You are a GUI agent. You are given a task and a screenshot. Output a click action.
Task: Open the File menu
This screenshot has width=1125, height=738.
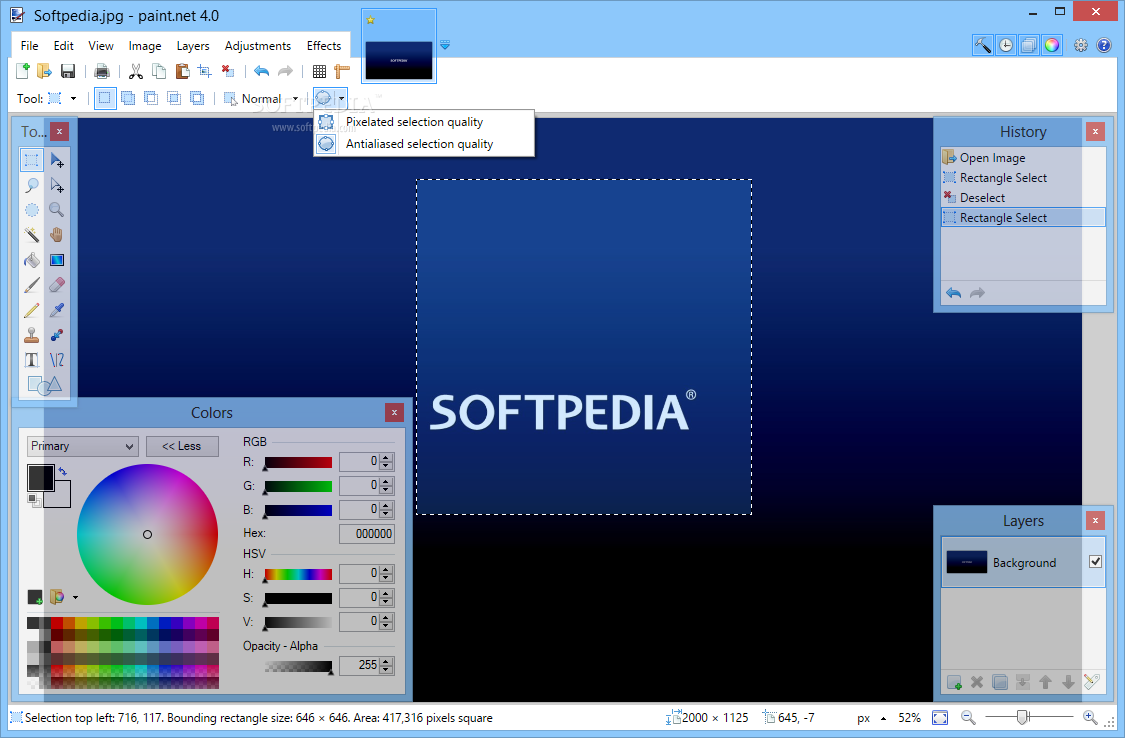[x=29, y=46]
